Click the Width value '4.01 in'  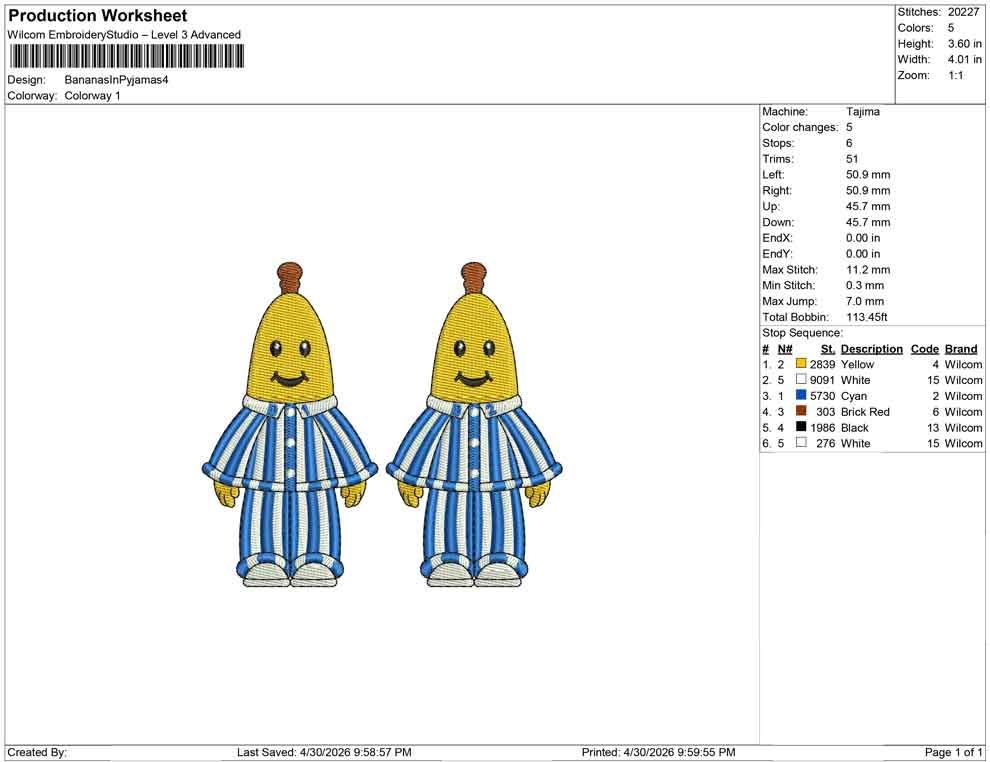[x=964, y=59]
